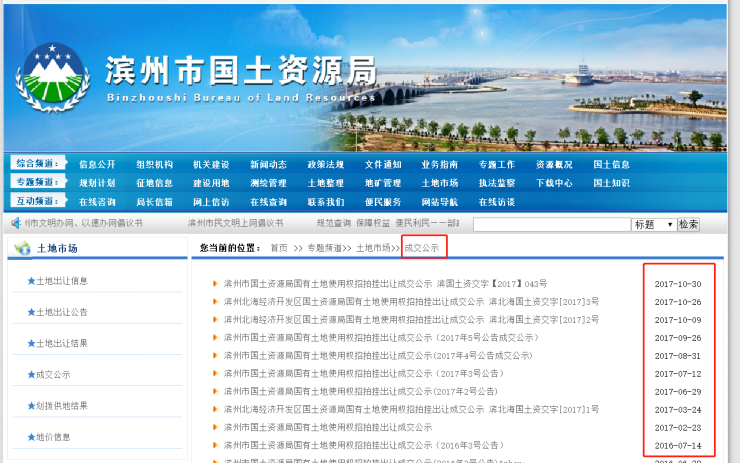This screenshot has width=740, height=463.
Task: Open 在线咨询 in the 互动频道 row
Action: pos(97,202)
